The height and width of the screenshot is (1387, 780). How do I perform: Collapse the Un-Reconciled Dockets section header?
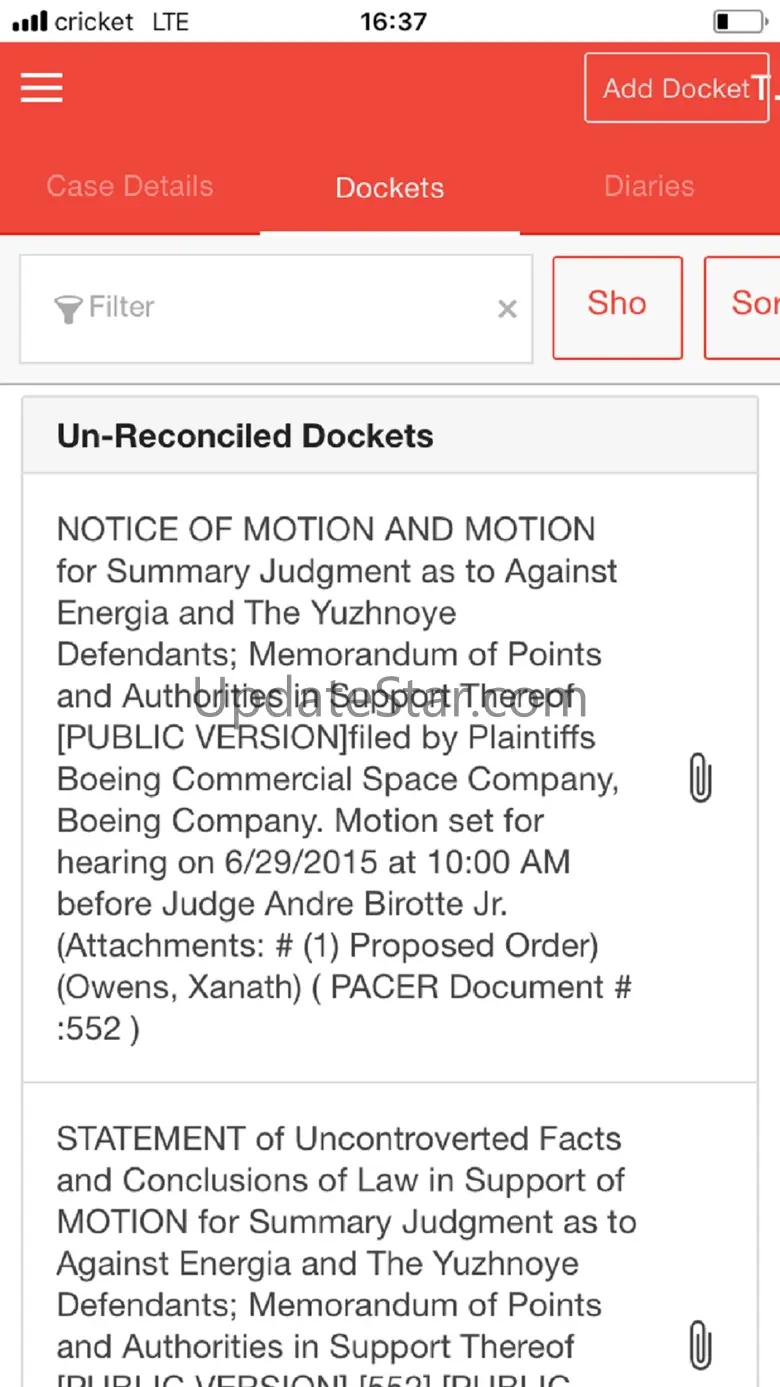pos(390,436)
